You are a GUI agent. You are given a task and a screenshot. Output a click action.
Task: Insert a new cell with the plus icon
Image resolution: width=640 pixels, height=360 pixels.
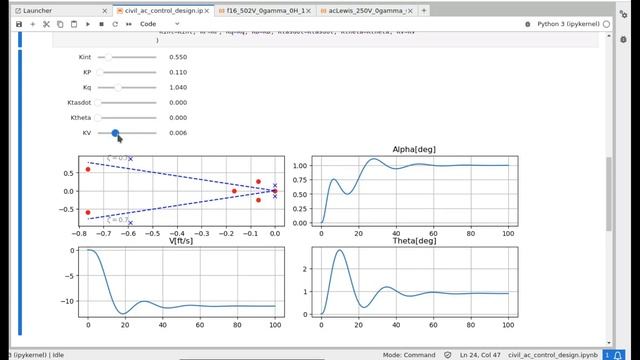point(33,24)
